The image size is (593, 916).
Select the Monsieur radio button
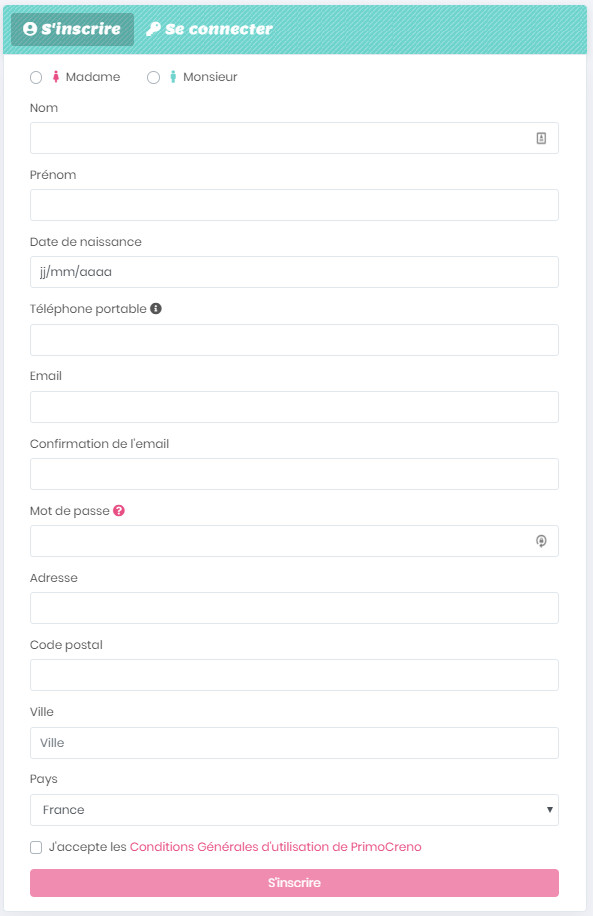(x=153, y=77)
